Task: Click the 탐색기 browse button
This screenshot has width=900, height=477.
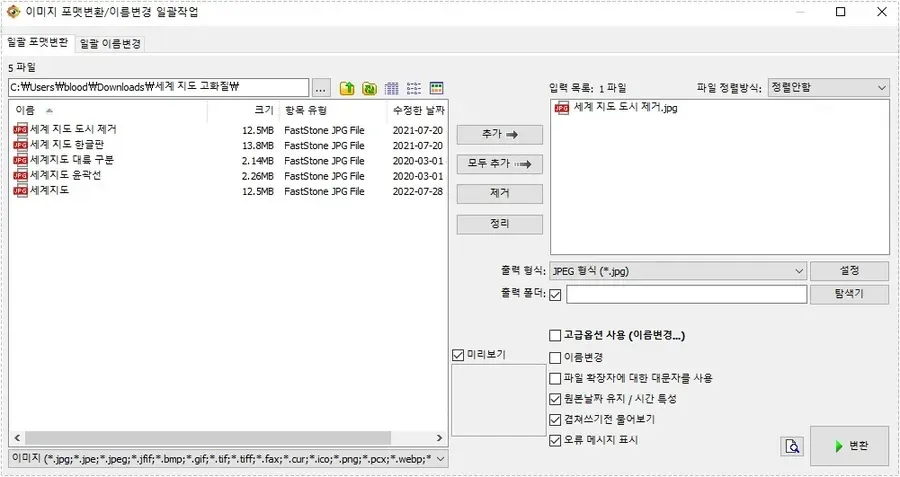Action: [x=849, y=294]
